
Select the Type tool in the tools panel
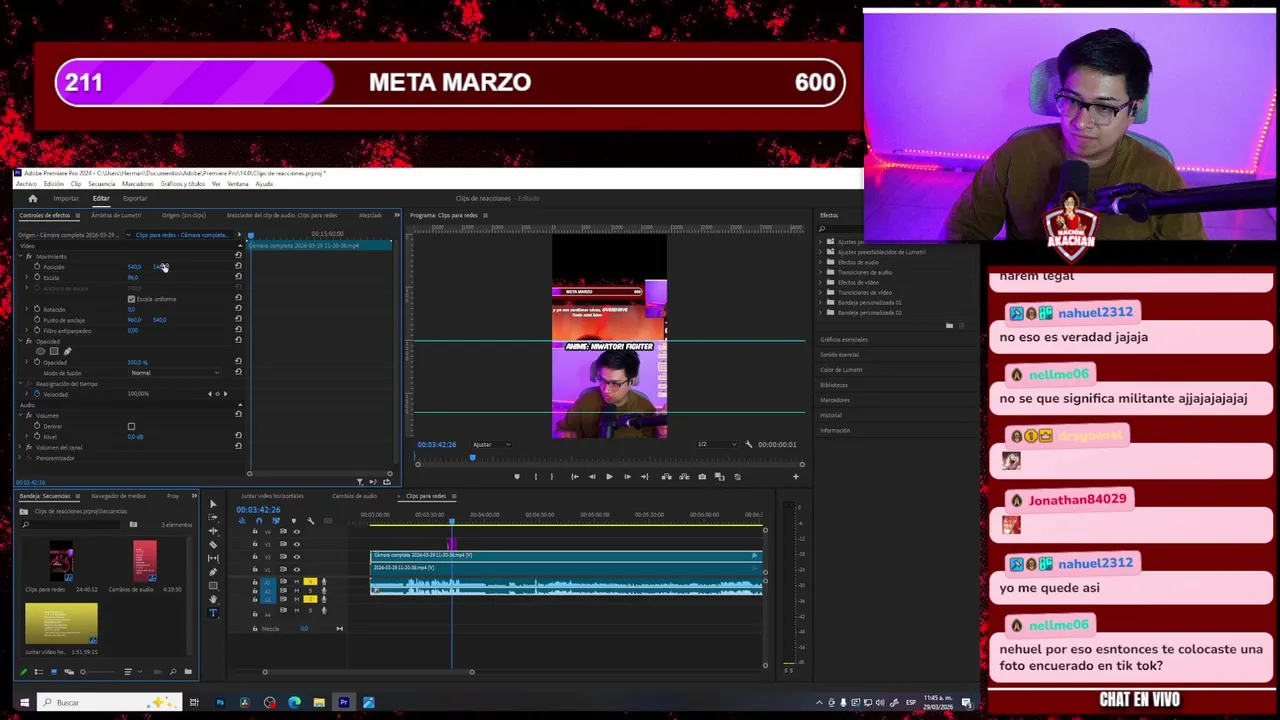pos(213,613)
